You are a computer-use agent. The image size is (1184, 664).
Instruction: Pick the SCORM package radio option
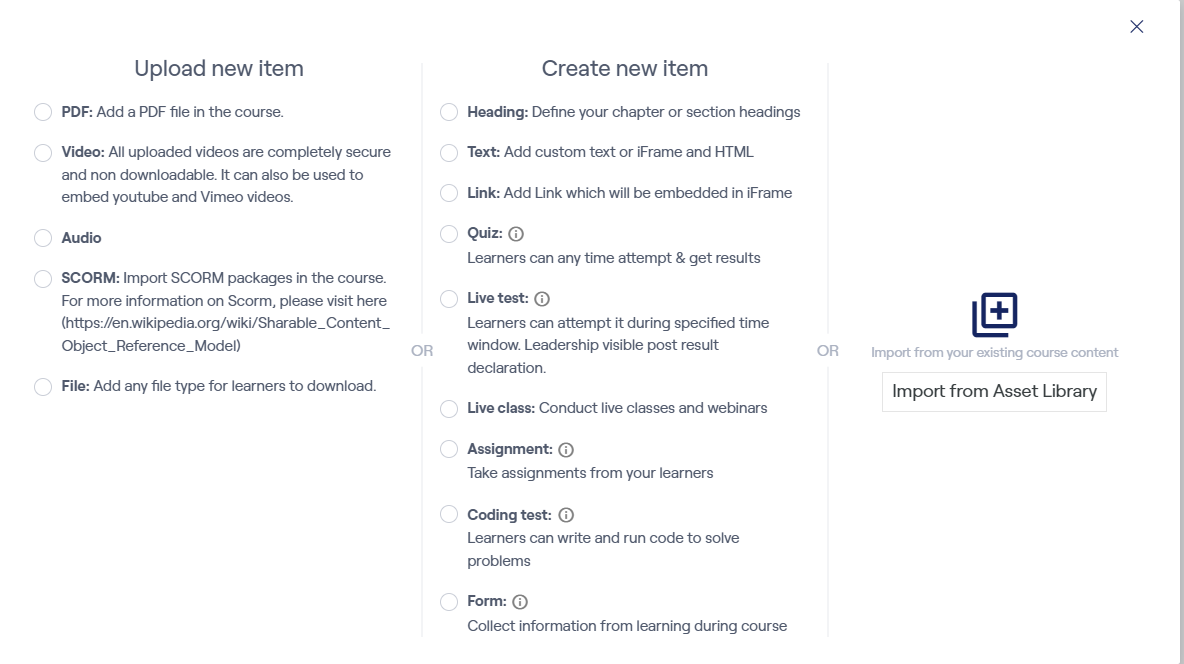pos(43,279)
